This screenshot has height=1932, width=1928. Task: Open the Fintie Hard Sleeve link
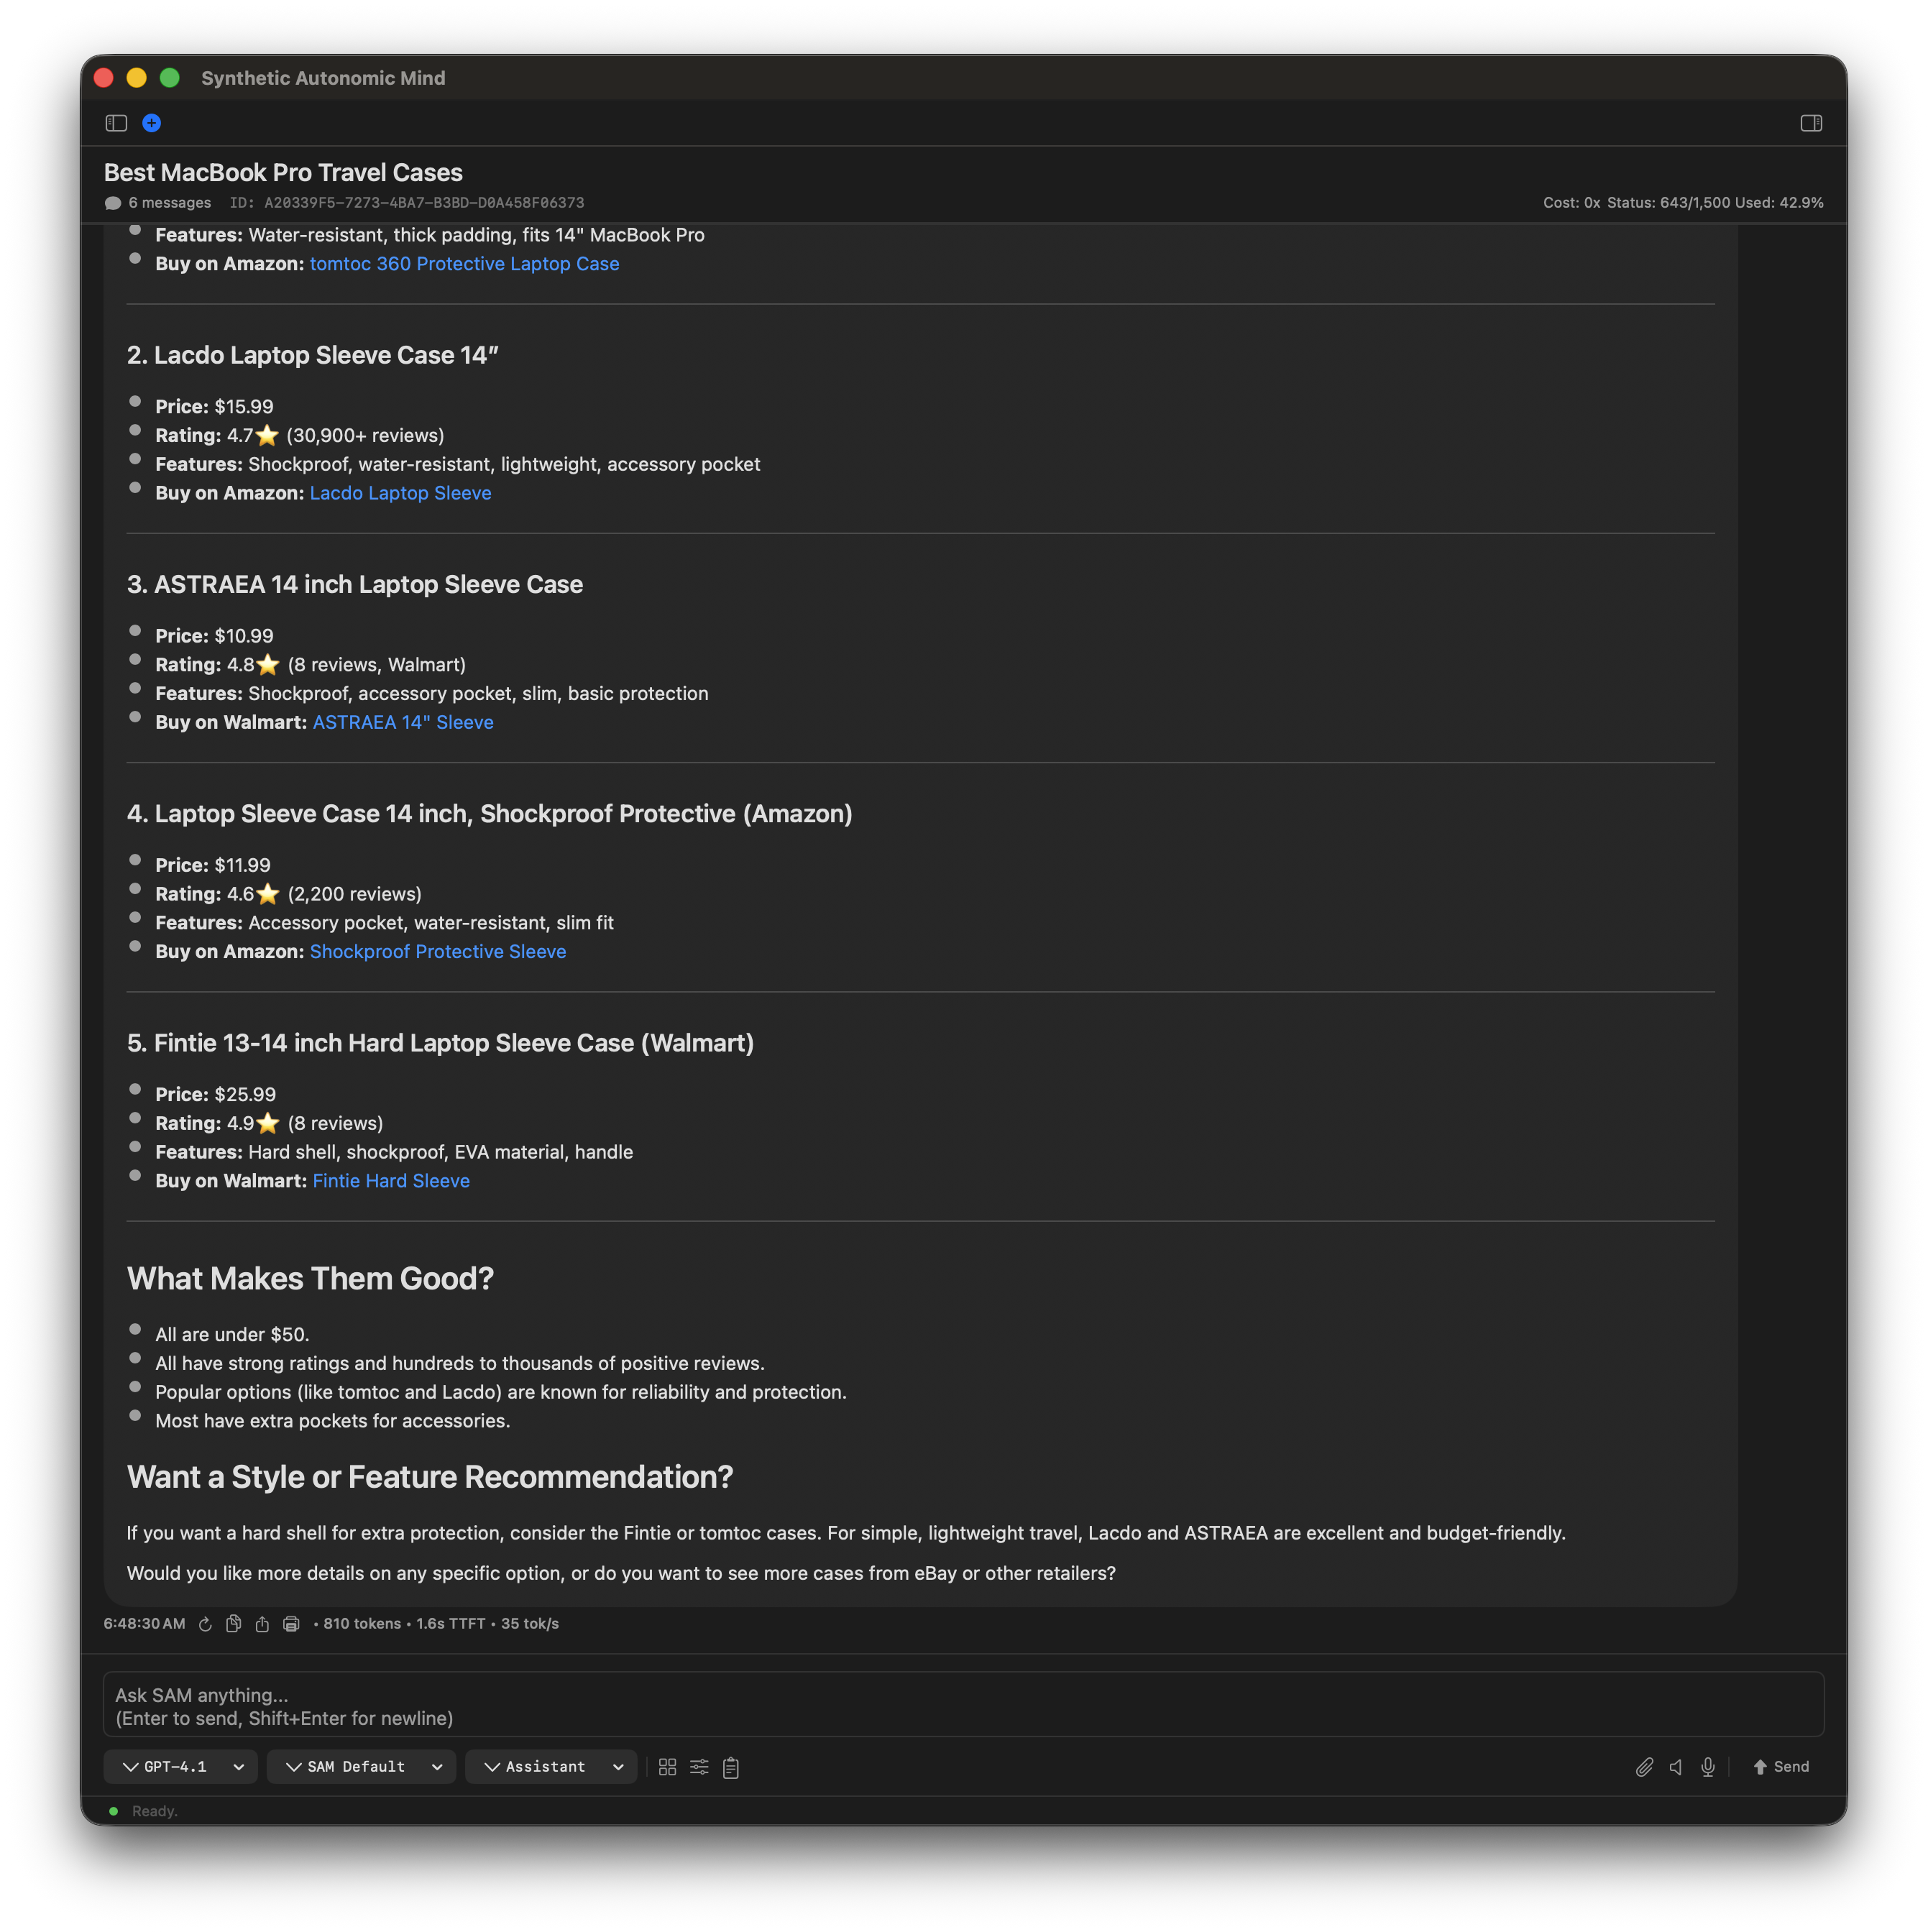391,1181
